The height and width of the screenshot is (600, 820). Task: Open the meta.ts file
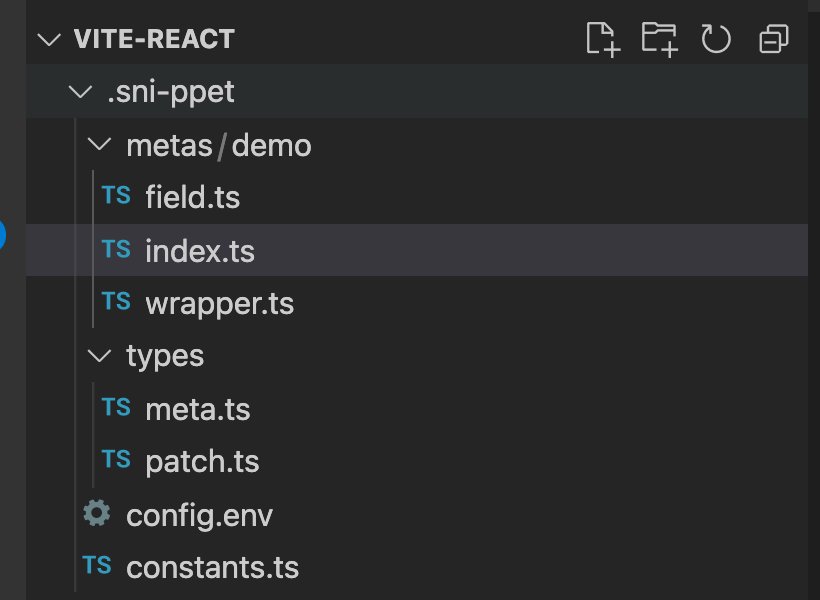[417, 409]
